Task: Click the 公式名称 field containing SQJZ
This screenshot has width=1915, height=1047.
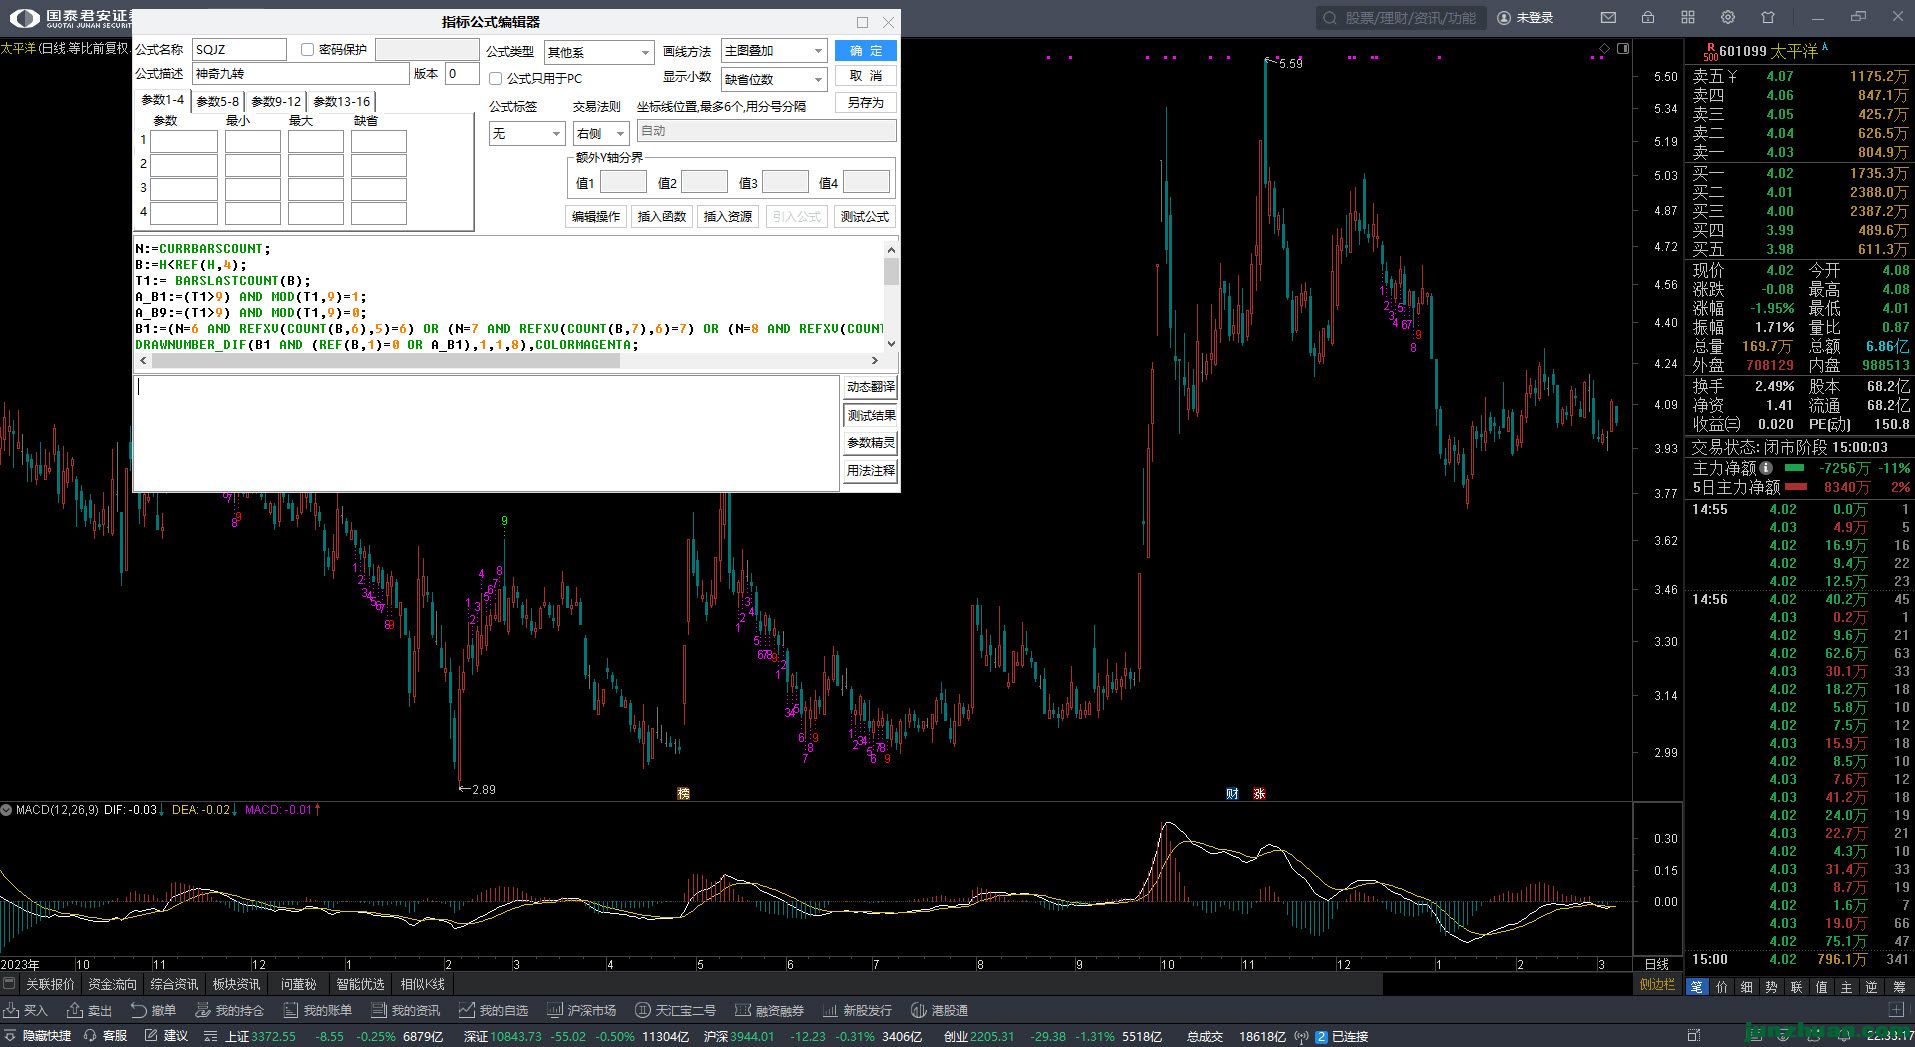Action: [x=239, y=49]
